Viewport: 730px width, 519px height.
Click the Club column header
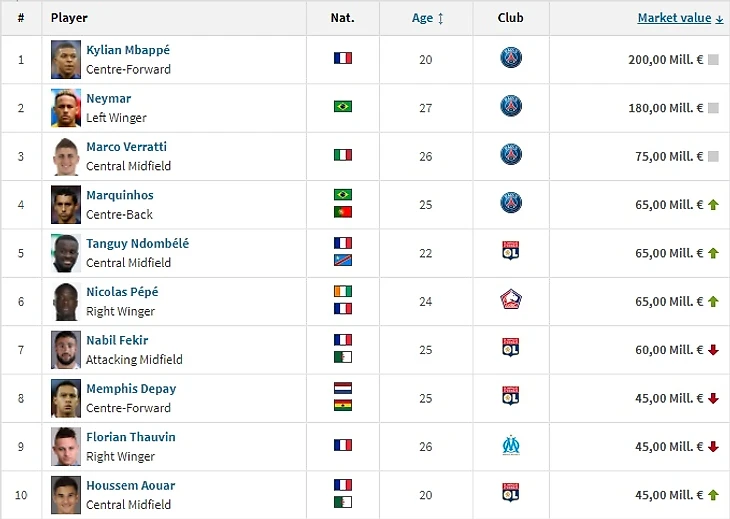(x=511, y=18)
